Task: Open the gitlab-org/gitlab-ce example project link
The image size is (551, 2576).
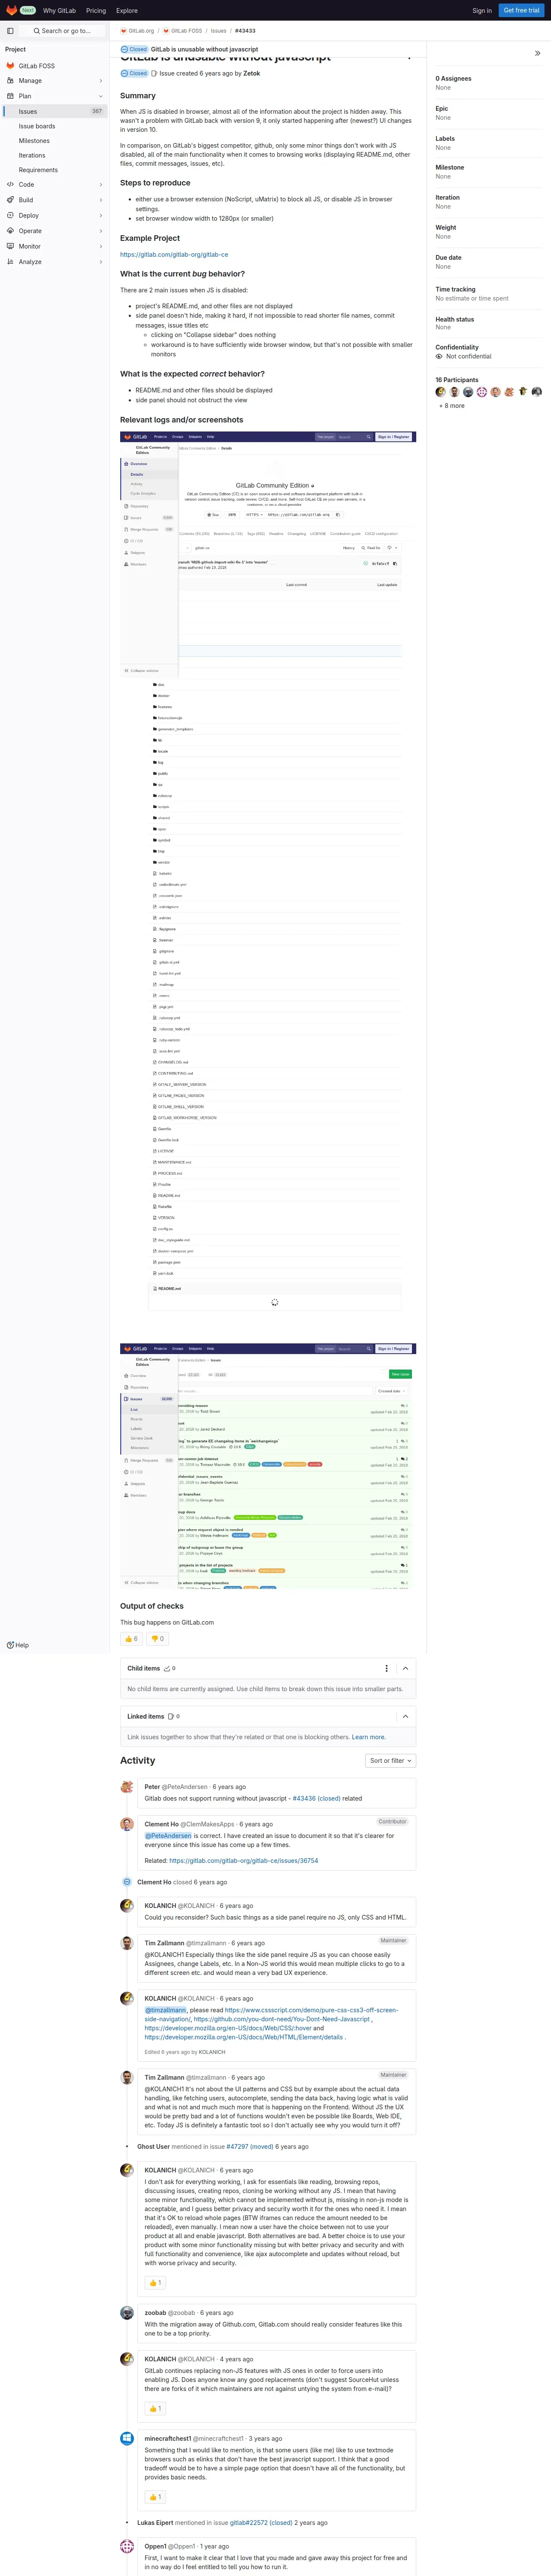Action: (174, 255)
